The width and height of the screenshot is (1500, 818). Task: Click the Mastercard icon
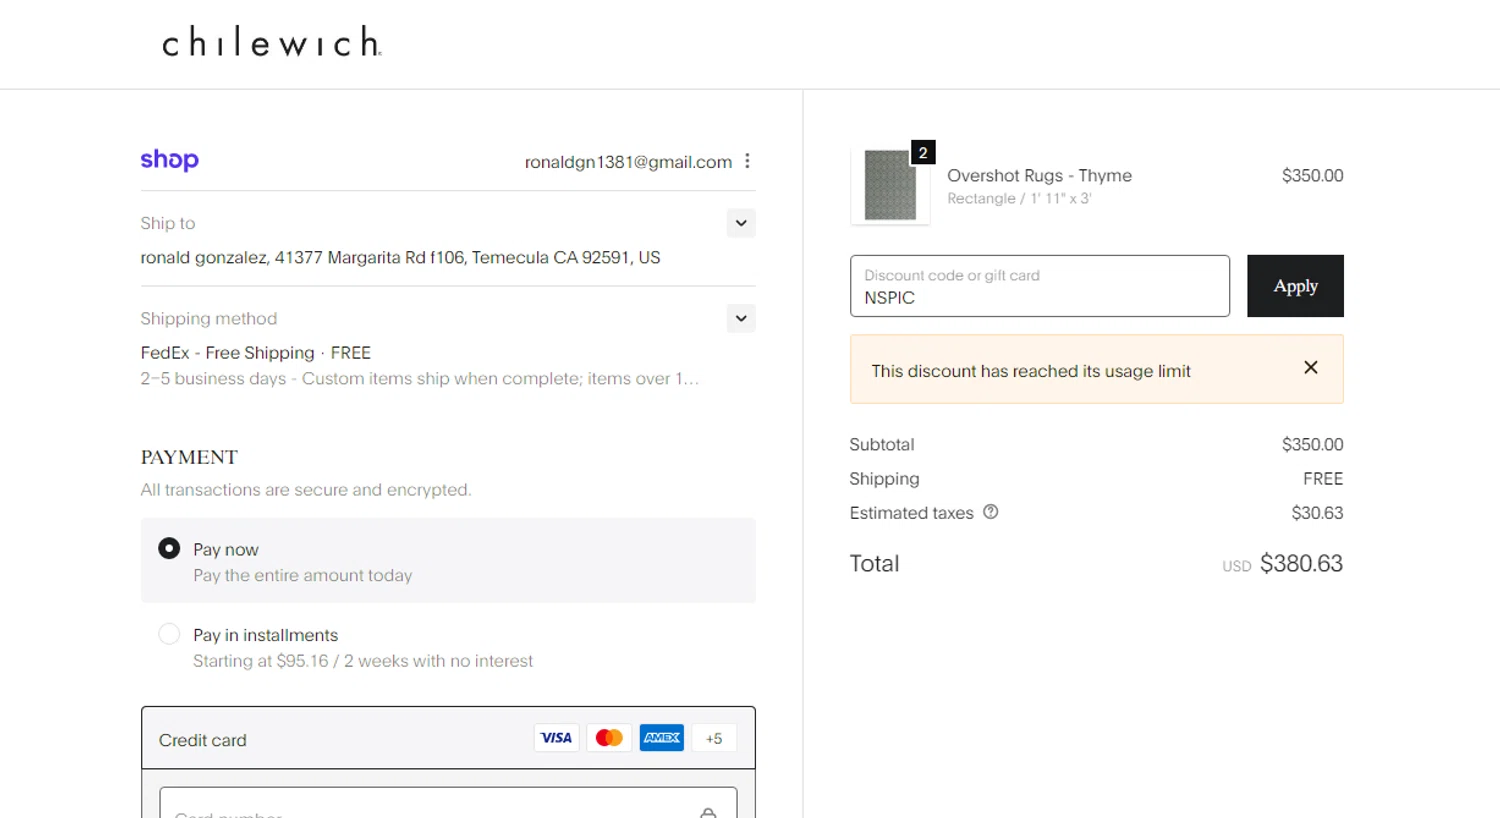point(609,738)
